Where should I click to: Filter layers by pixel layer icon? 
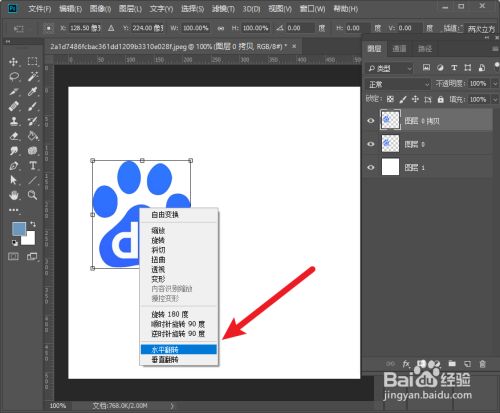tap(426, 68)
